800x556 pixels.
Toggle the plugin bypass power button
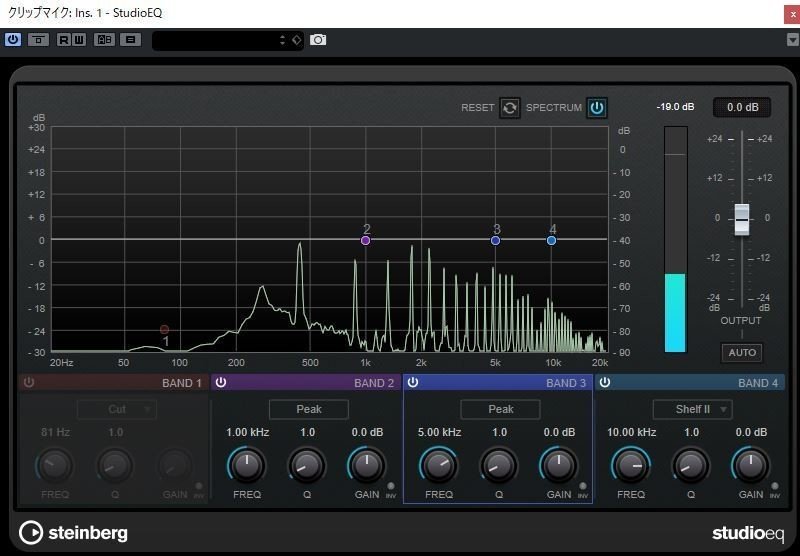13,39
